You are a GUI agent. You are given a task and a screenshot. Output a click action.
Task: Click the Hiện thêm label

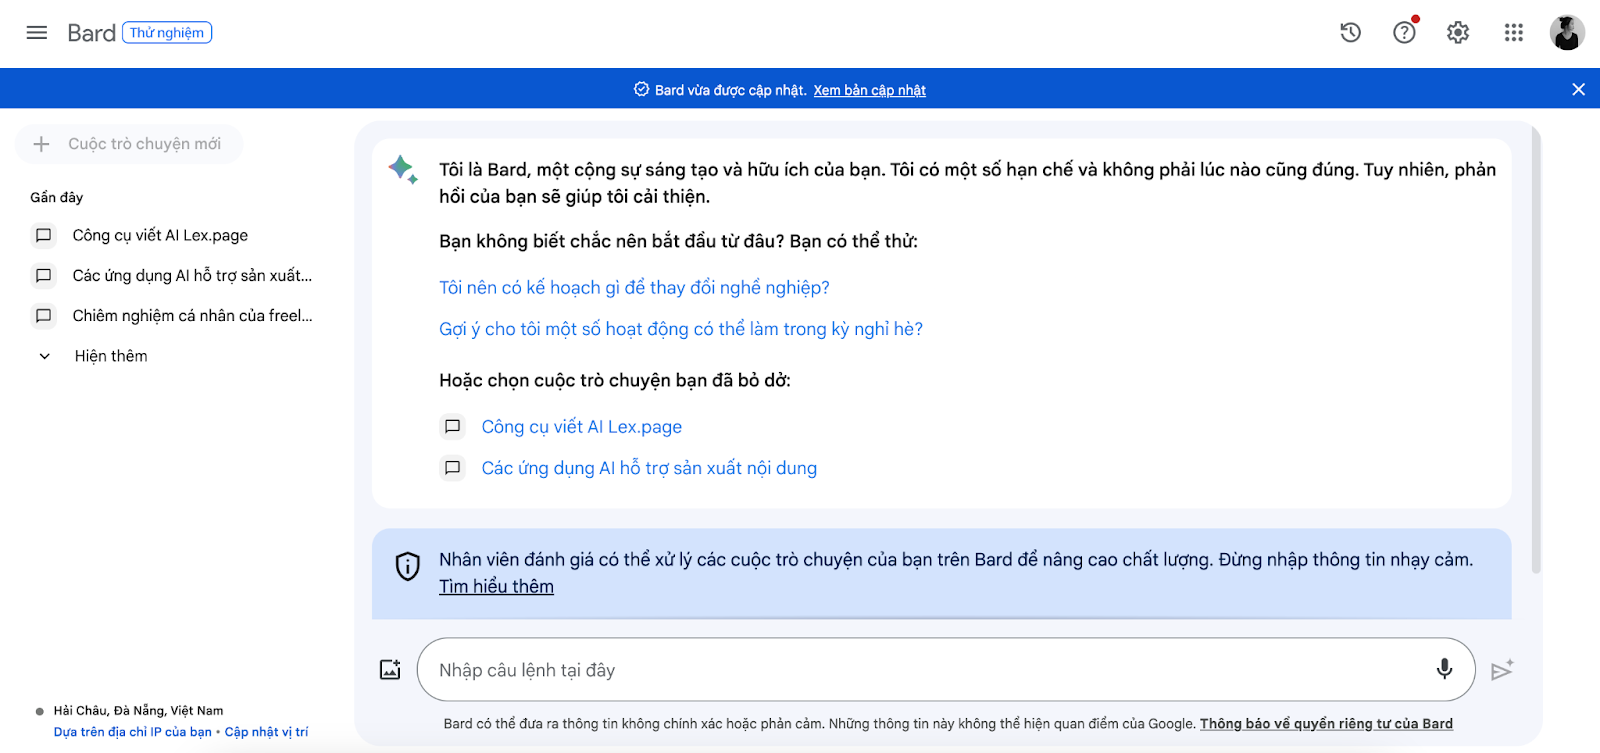pyautogui.click(x=111, y=356)
